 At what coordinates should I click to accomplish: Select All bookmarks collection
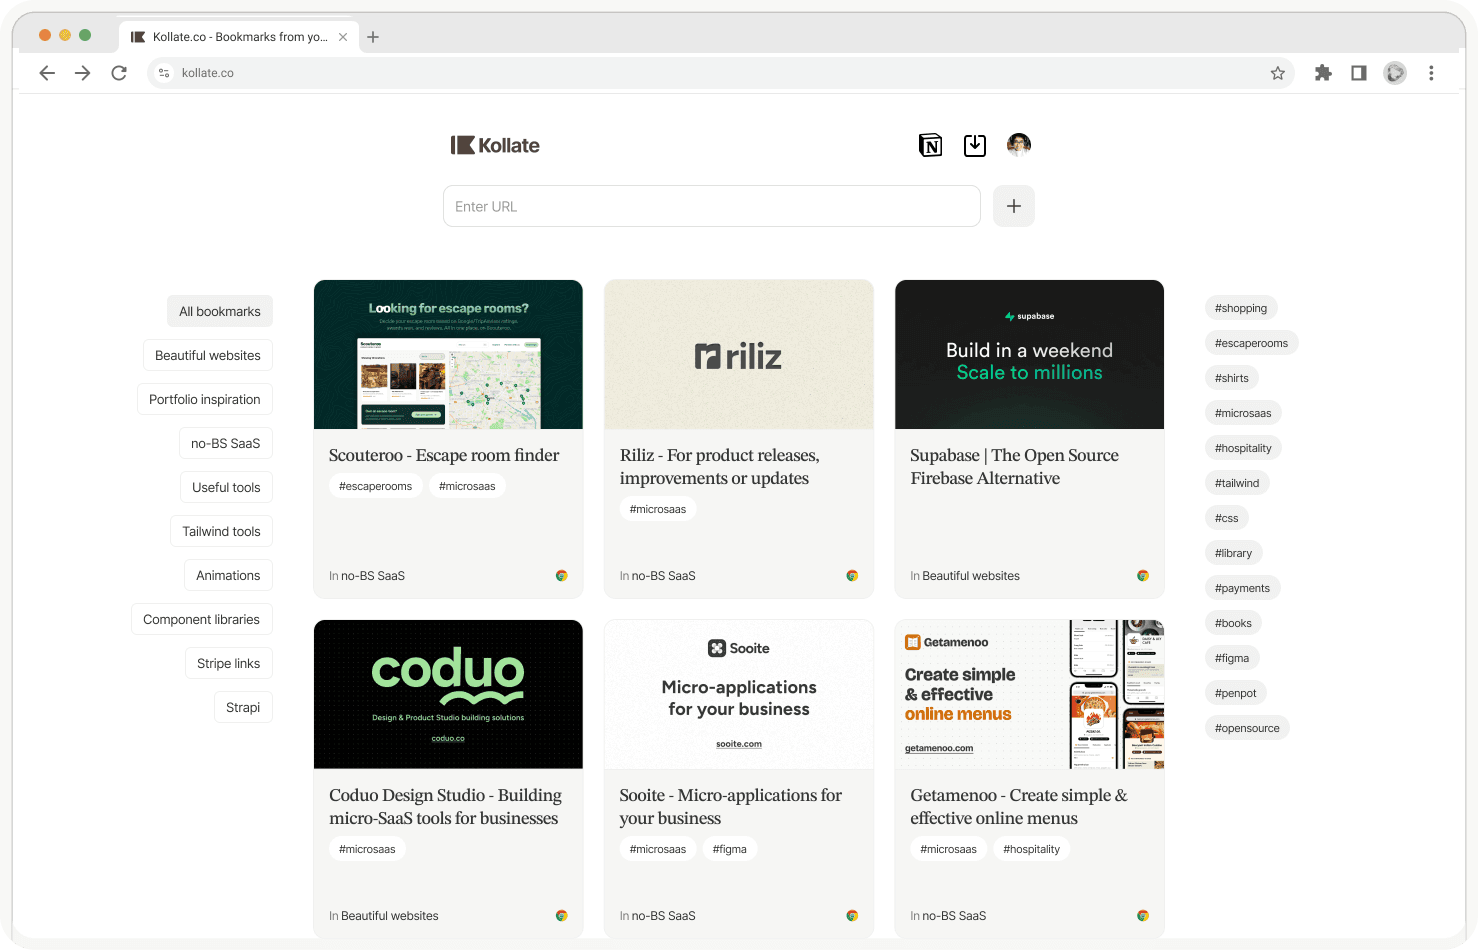tap(220, 311)
